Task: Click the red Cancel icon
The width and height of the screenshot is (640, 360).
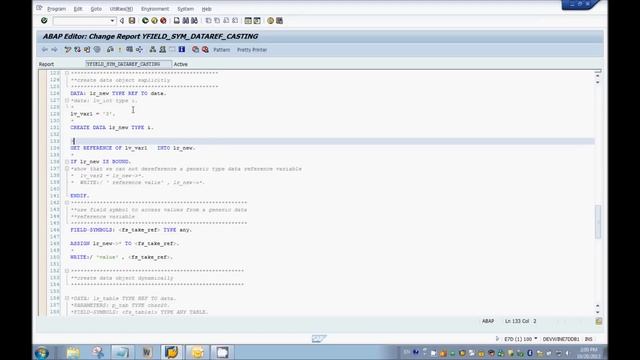Action: tap(163, 20)
